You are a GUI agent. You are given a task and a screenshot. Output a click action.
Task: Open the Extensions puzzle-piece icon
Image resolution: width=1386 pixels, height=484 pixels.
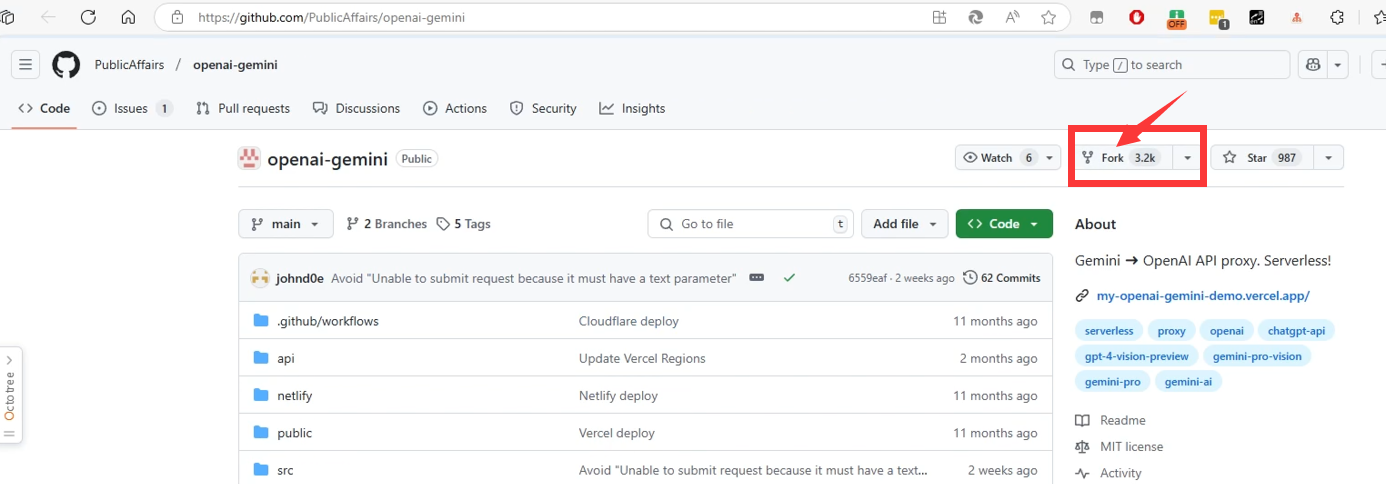coord(1337,17)
